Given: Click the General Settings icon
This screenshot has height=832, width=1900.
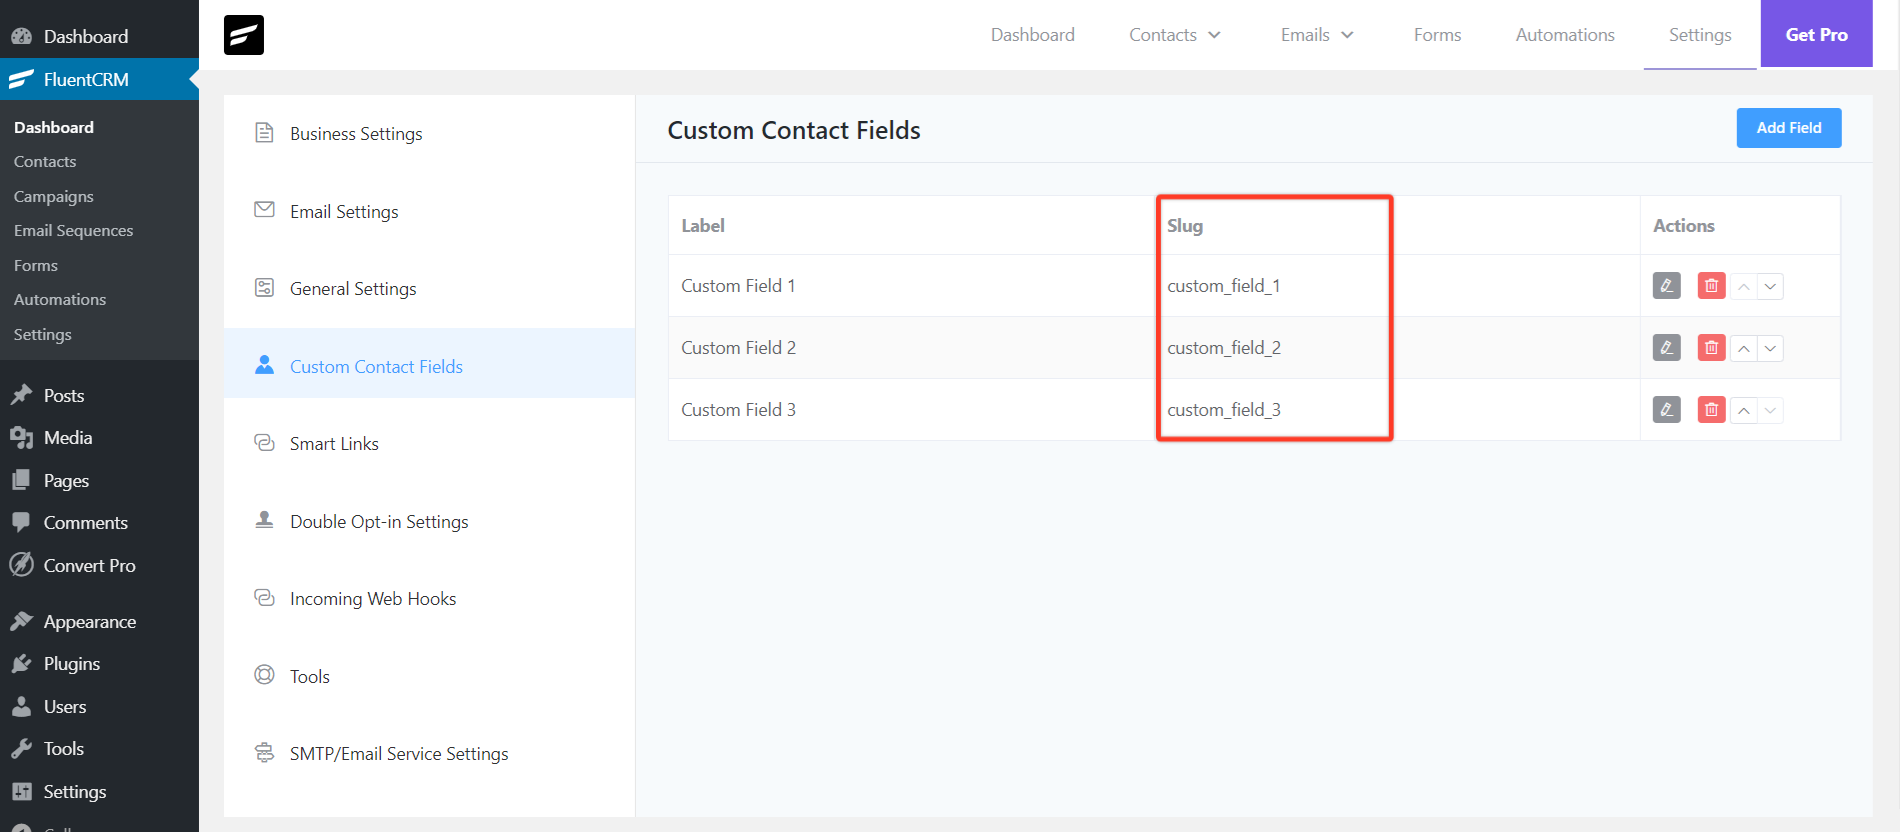Looking at the screenshot, I should (264, 288).
